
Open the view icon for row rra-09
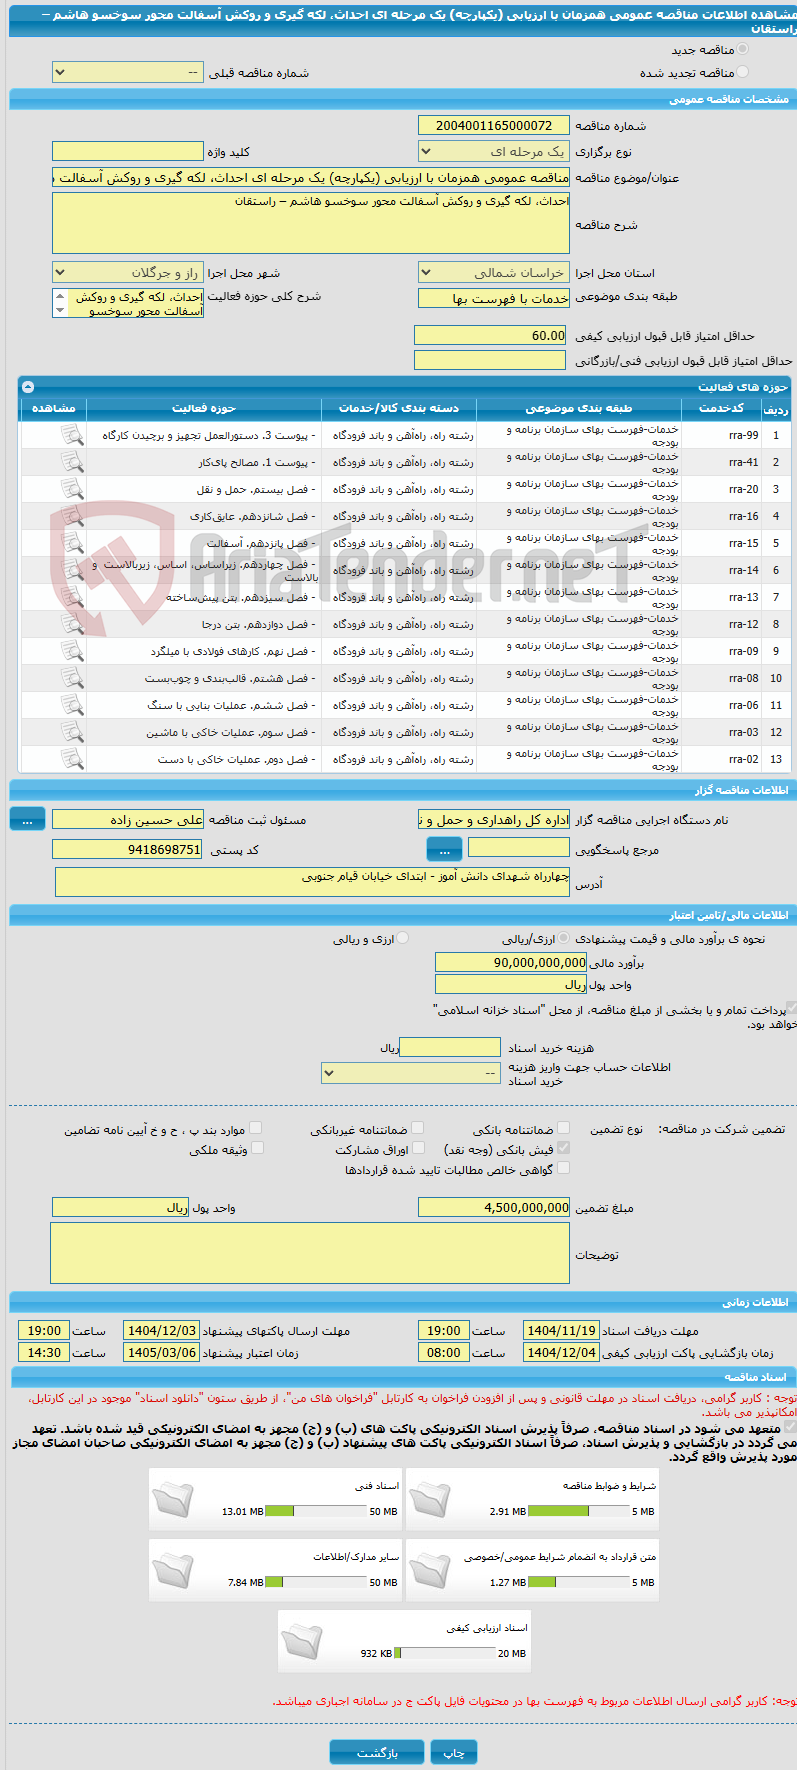tap(71, 651)
